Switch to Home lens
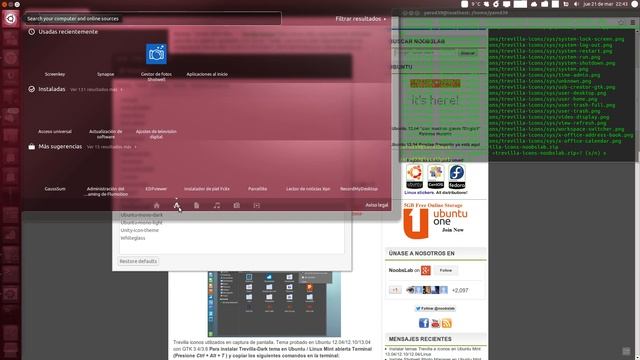 pyautogui.click(x=156, y=205)
